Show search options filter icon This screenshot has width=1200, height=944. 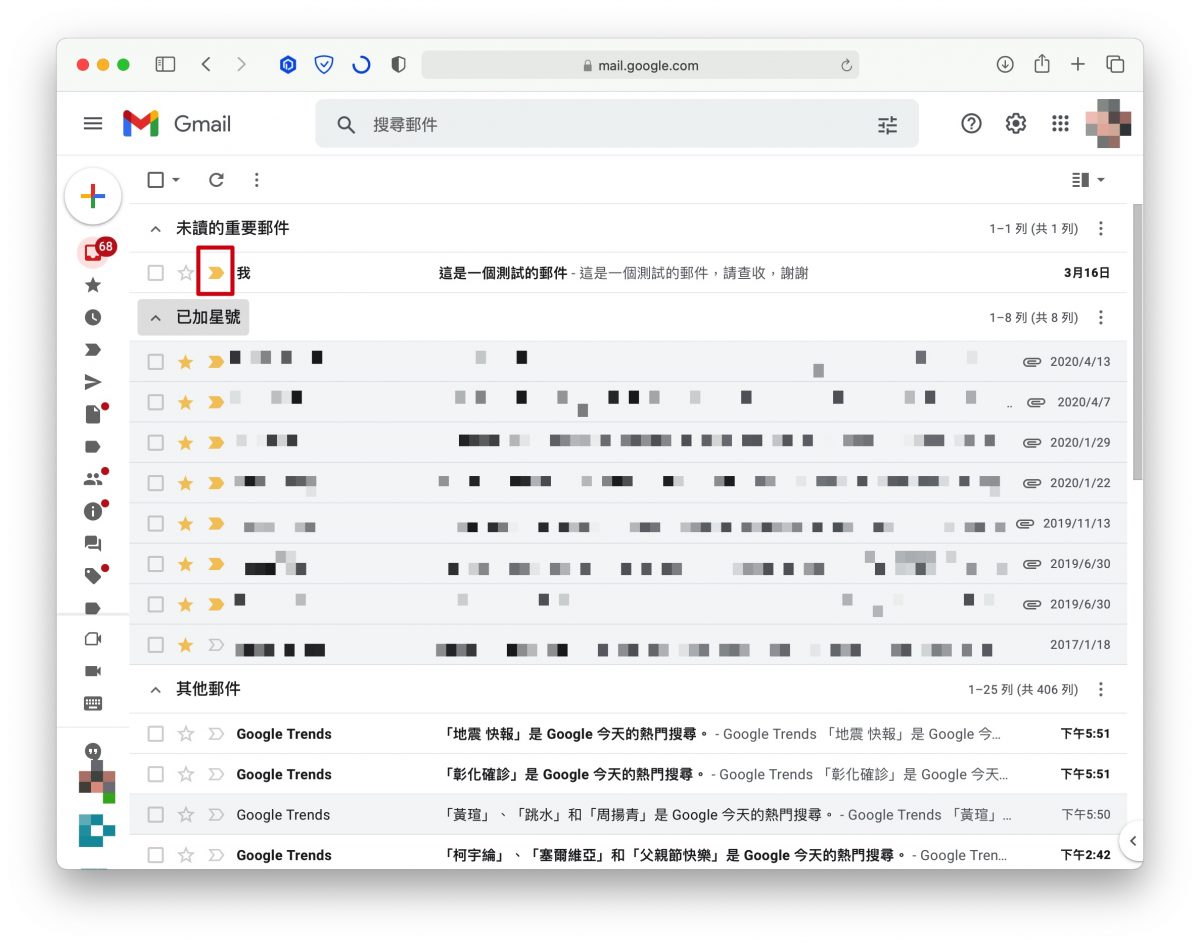(887, 125)
